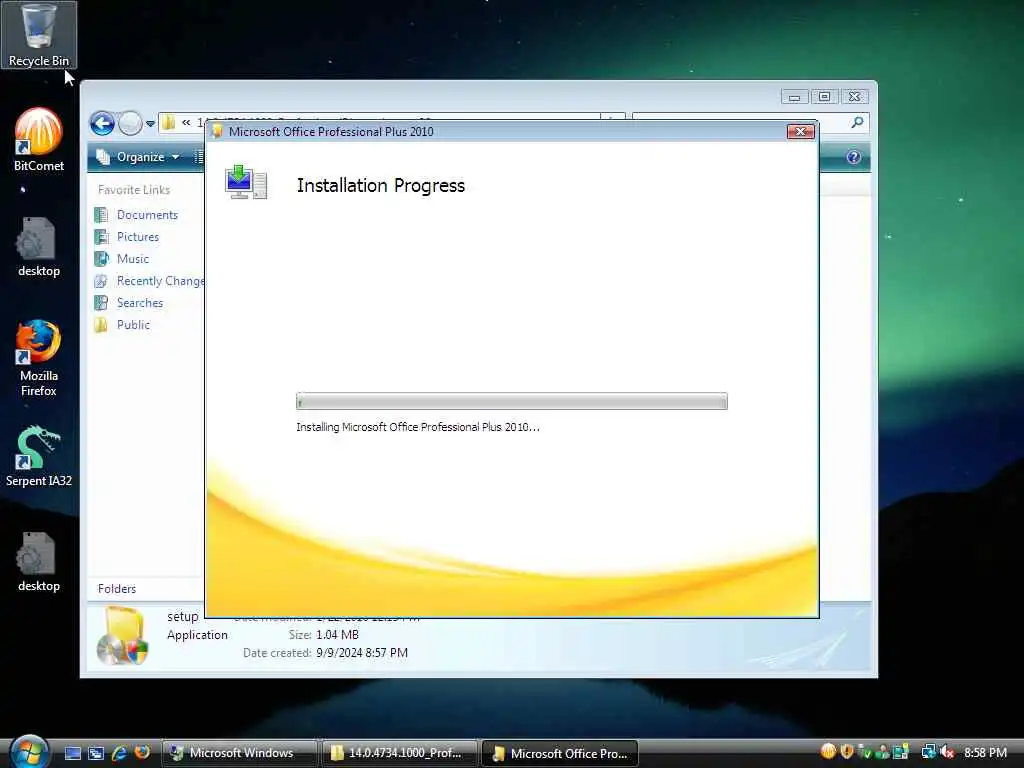Click the orange BitComet tray icon

[828, 752]
